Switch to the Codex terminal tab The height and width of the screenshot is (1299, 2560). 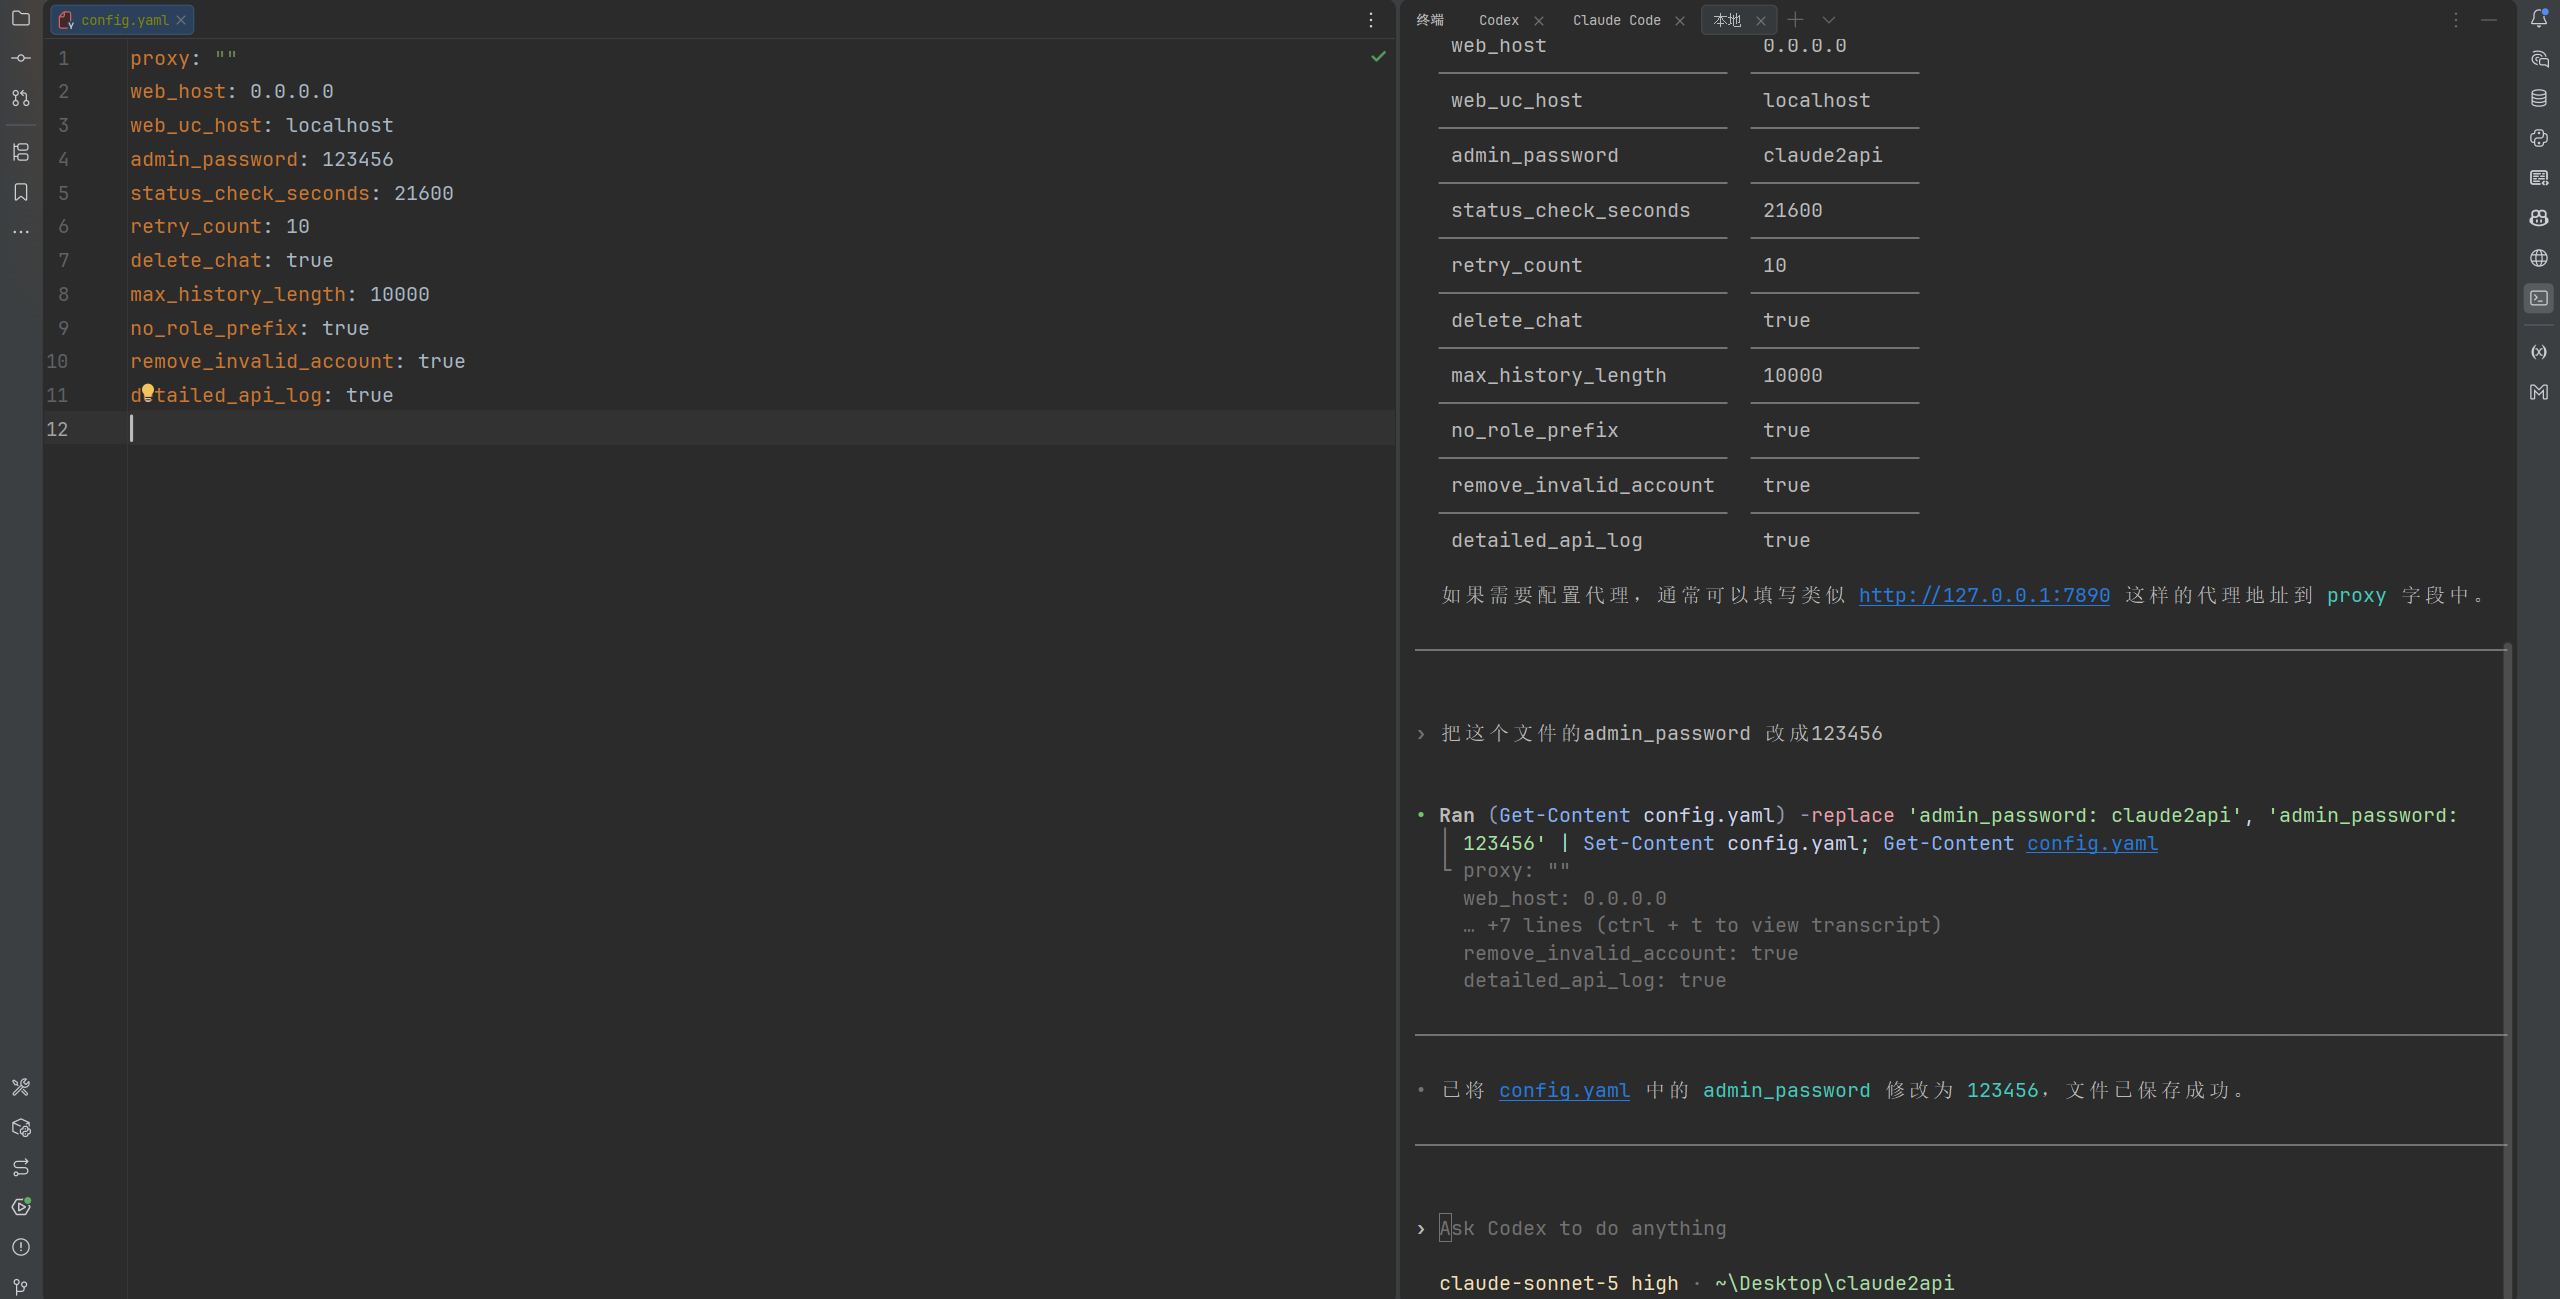pyautogui.click(x=1498, y=20)
